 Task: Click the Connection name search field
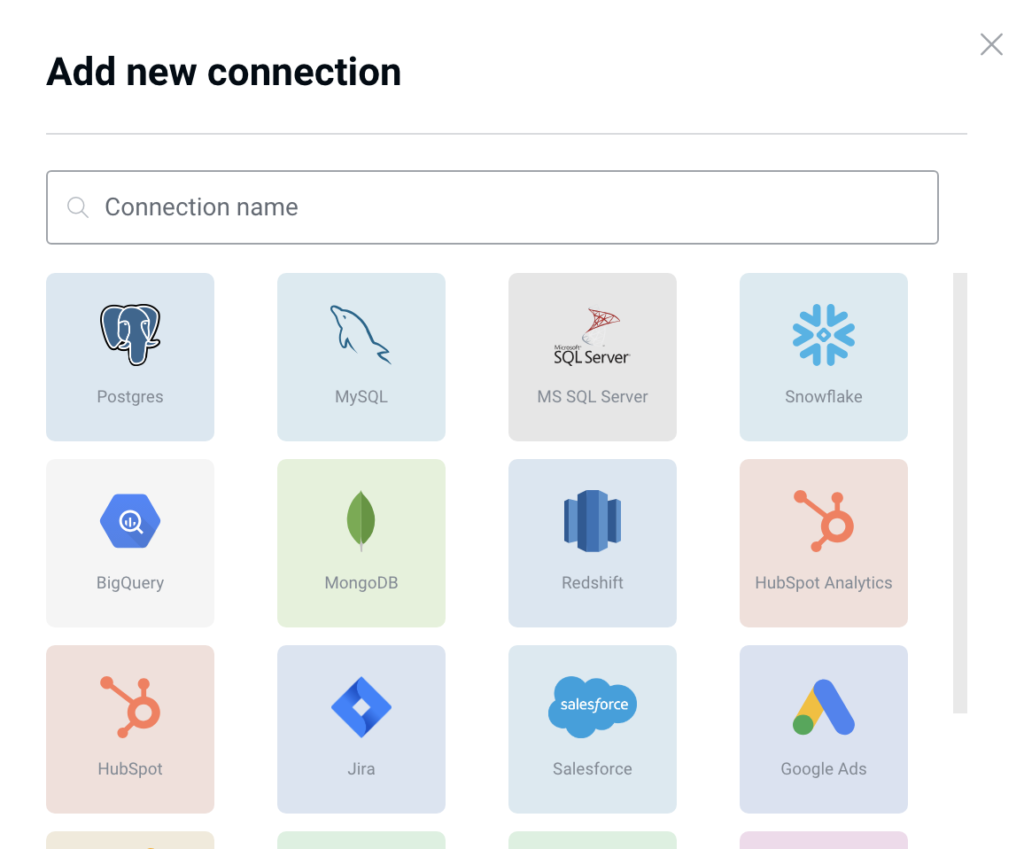point(492,207)
